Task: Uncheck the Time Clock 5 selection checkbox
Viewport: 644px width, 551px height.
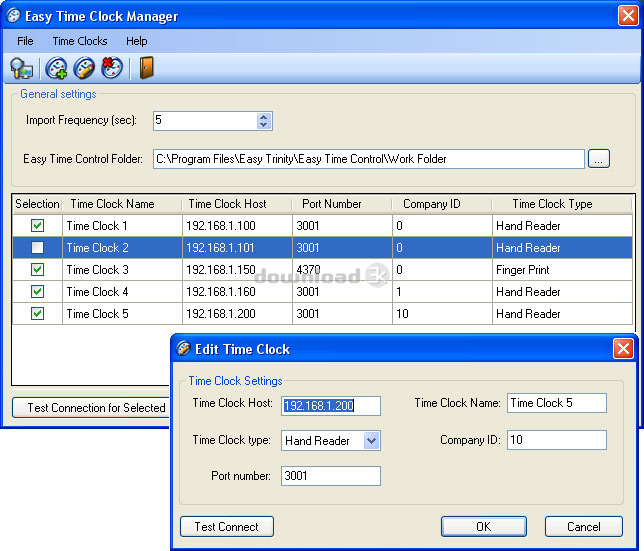Action: click(x=37, y=314)
